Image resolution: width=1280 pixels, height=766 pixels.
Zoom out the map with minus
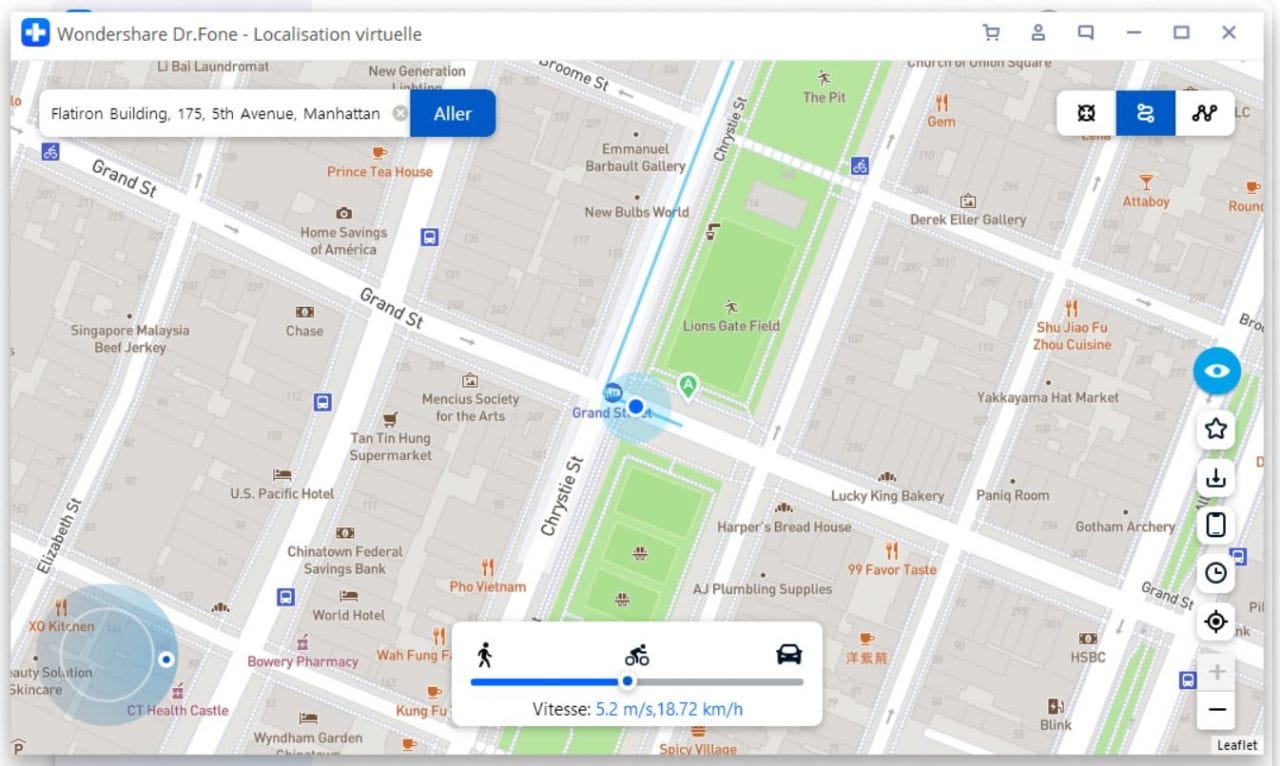tap(1216, 710)
